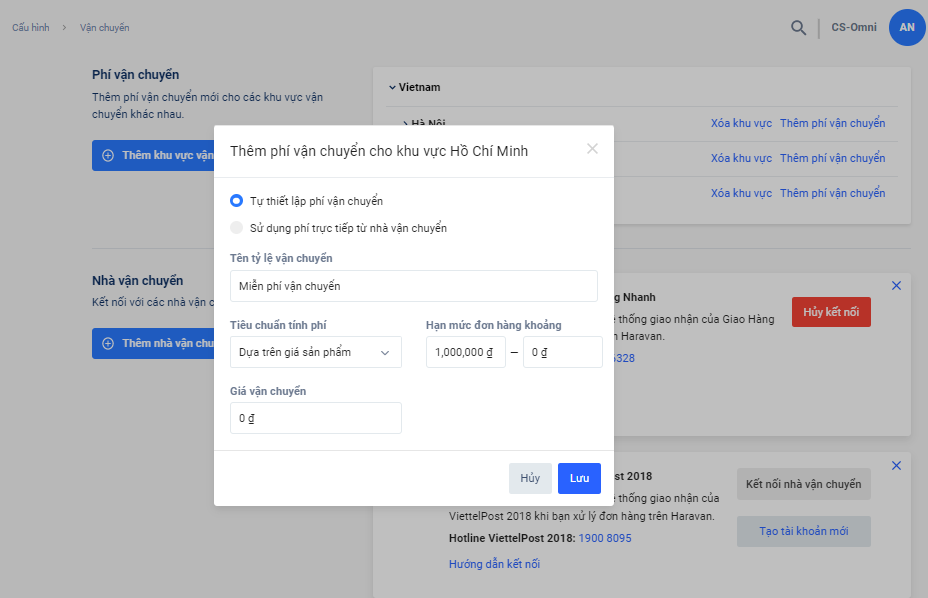The image size is (928, 598).
Task: Open the Hướng dẫn kết nối link
Action: click(494, 564)
